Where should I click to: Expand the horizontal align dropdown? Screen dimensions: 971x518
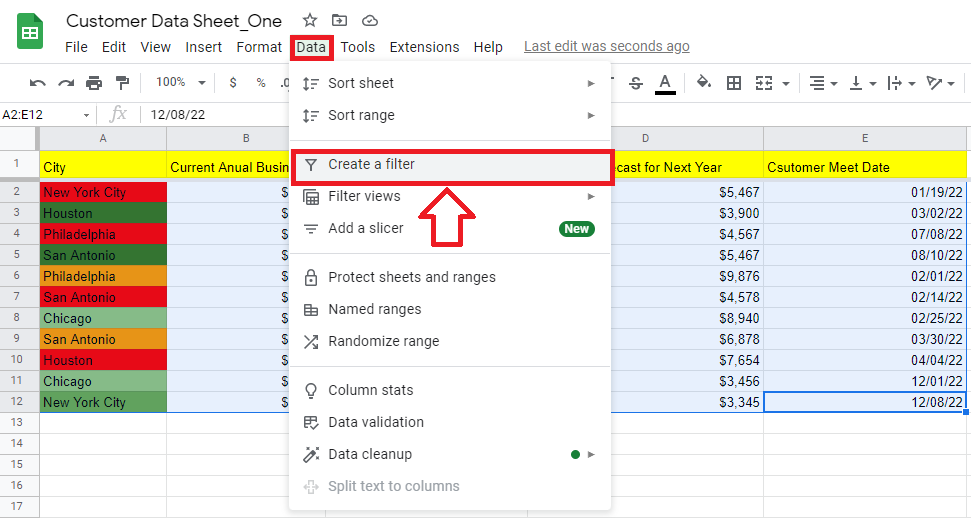(x=823, y=83)
